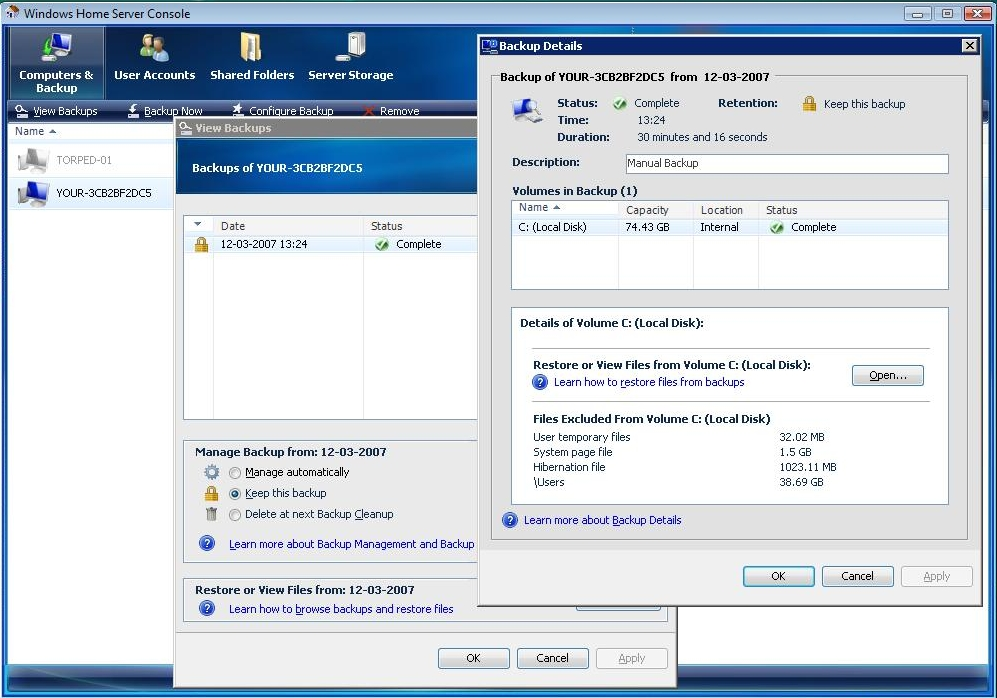Click View Backups toolbar item
Image resolution: width=997 pixels, height=698 pixels.
pos(56,111)
